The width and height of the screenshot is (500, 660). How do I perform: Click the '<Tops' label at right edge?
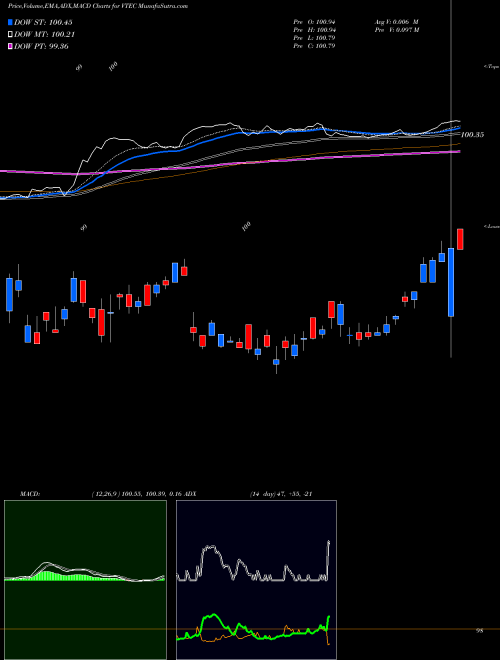tap(492, 67)
